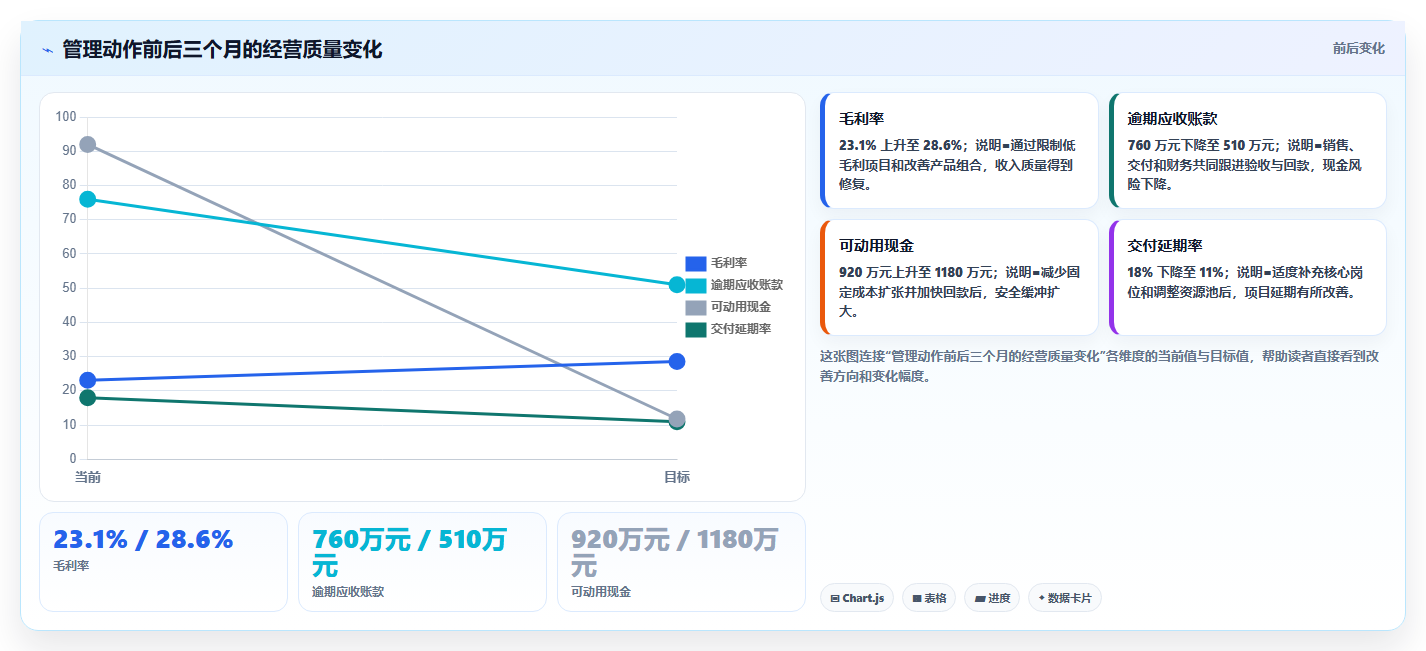
Task: Select the 逾期应收账款 data point at 目标
Action: click(677, 284)
